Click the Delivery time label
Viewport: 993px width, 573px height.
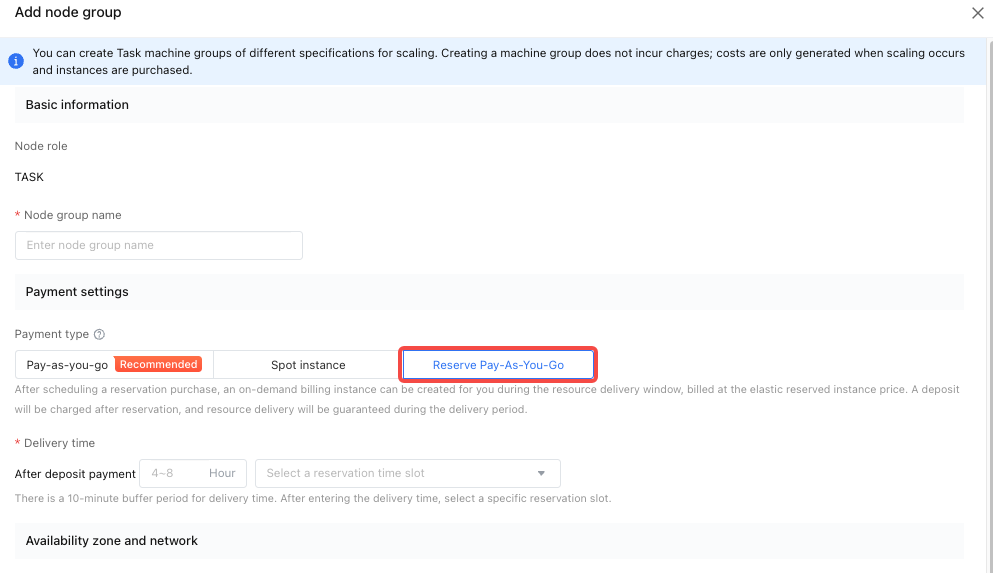pos(60,443)
